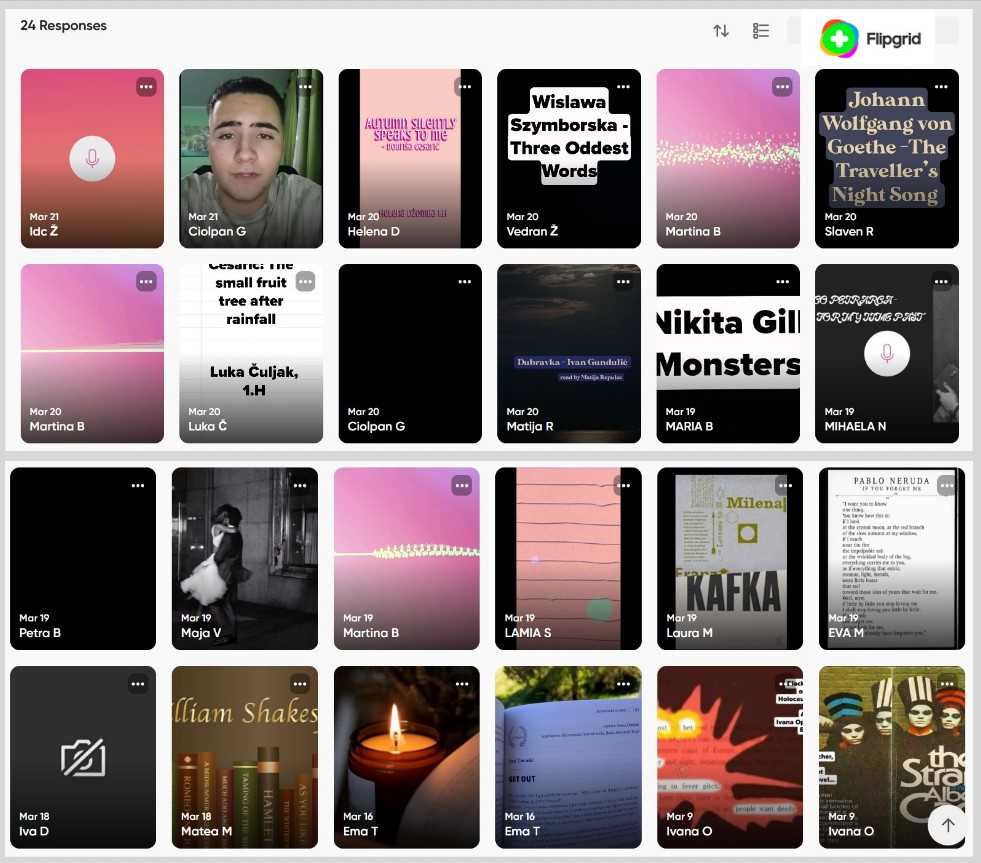Click the "24 Responses" heading
The width and height of the screenshot is (981, 863).
[63, 26]
